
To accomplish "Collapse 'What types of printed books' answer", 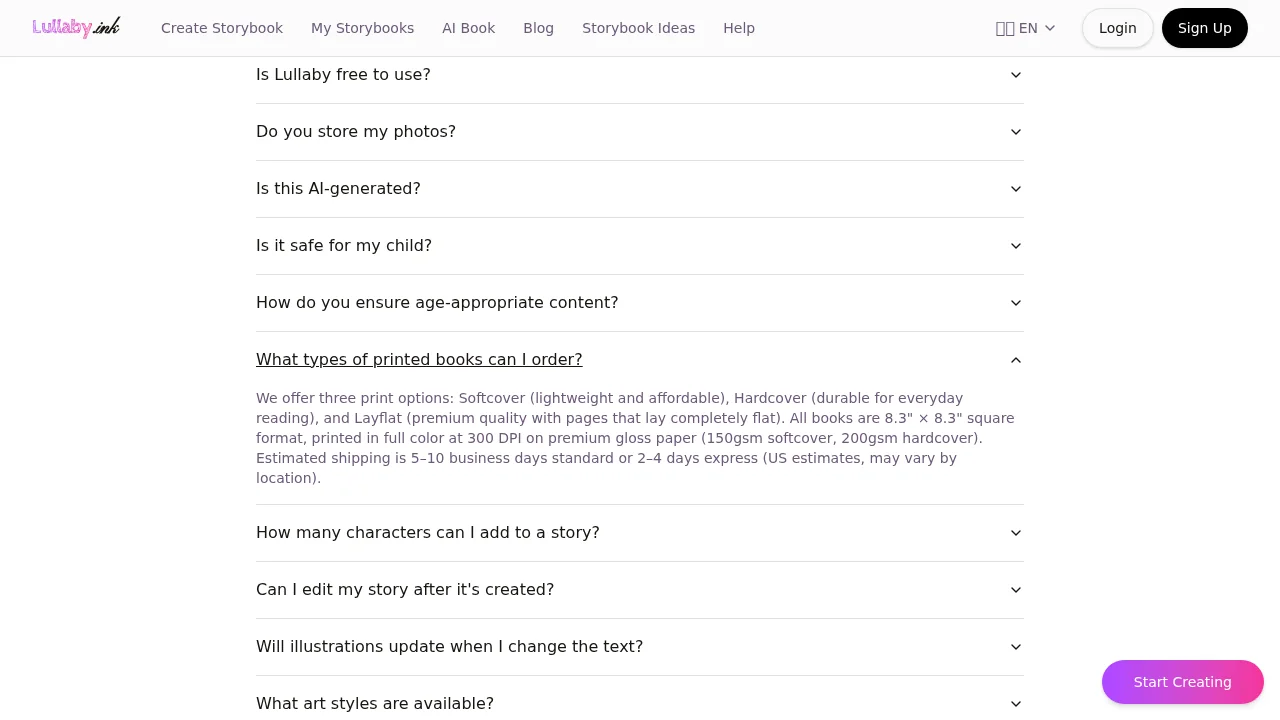I will tap(419, 360).
